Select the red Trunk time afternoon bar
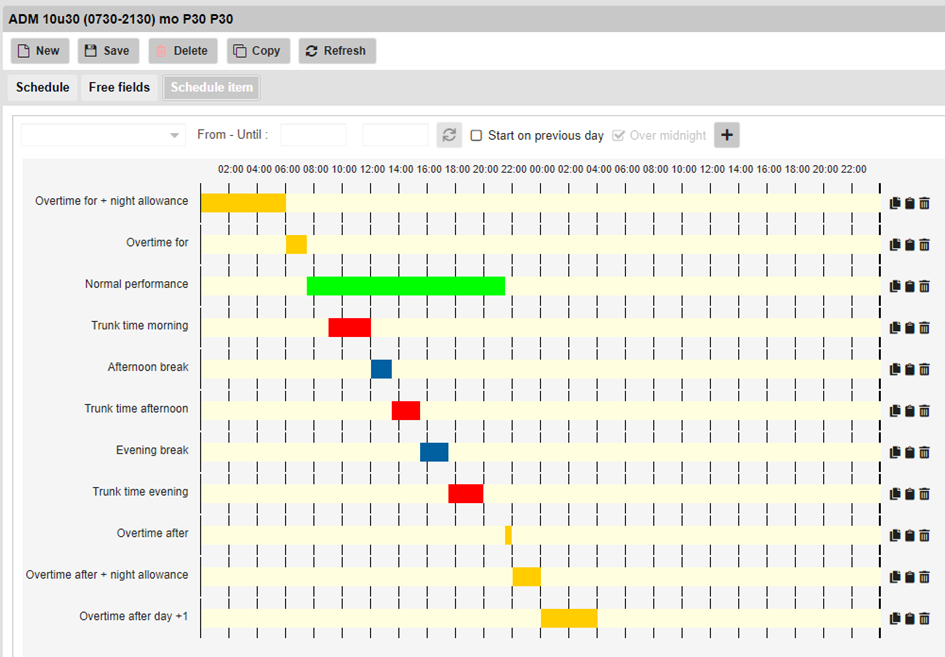This screenshot has height=657, width=945. (x=406, y=411)
